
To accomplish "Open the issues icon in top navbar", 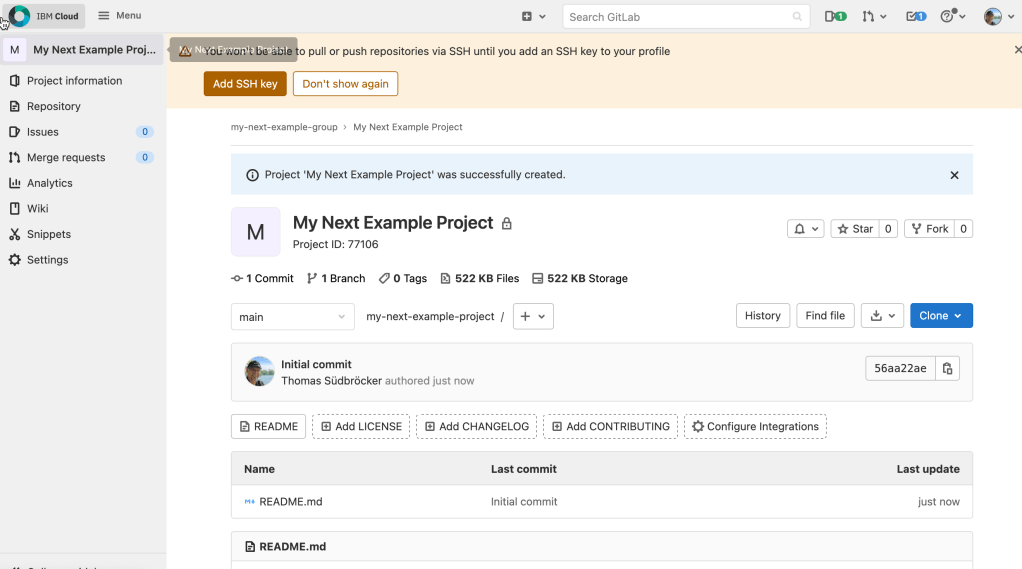I will [835, 16].
